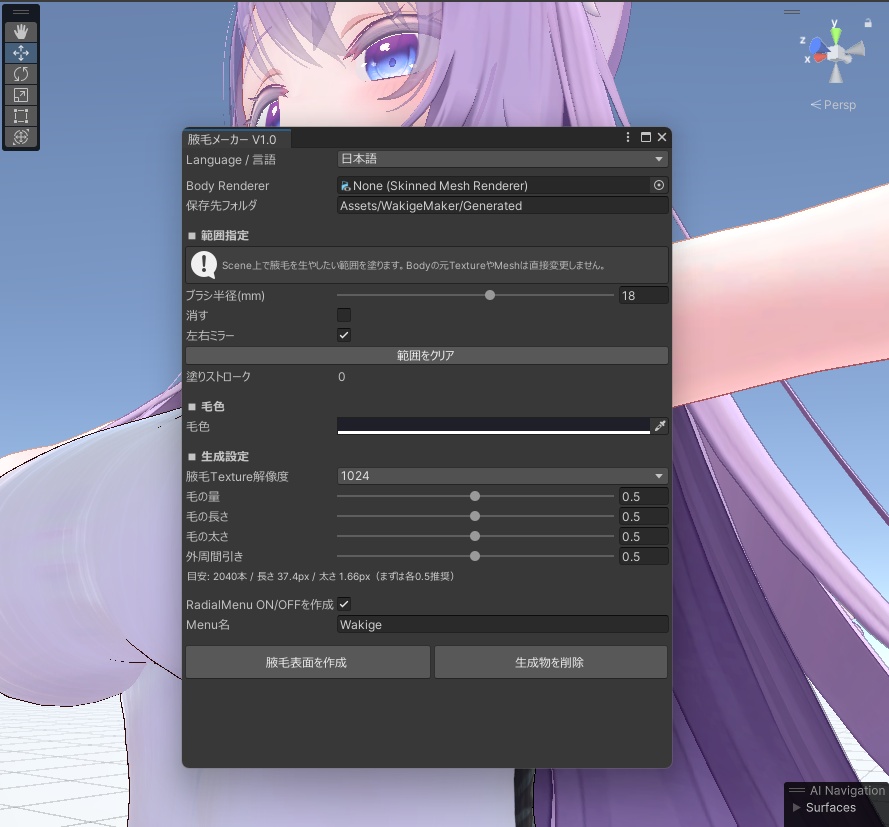The image size is (889, 827).
Task: Toggle the 消す erase checkbox
Action: pyautogui.click(x=344, y=315)
